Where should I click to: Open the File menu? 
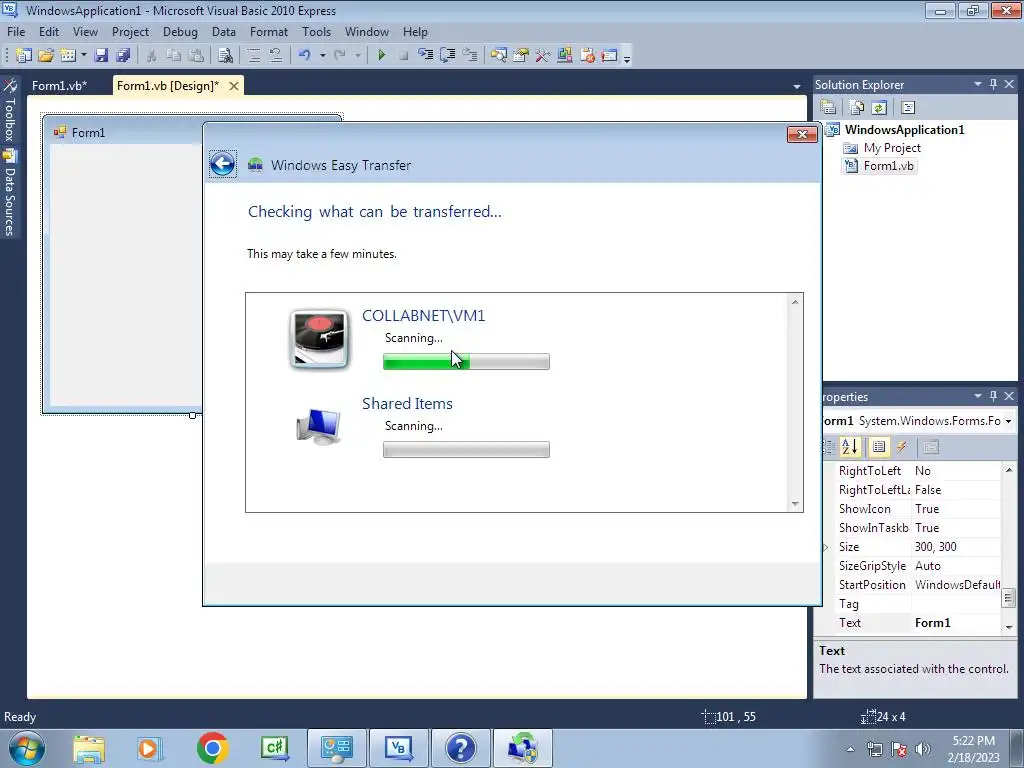click(x=16, y=31)
